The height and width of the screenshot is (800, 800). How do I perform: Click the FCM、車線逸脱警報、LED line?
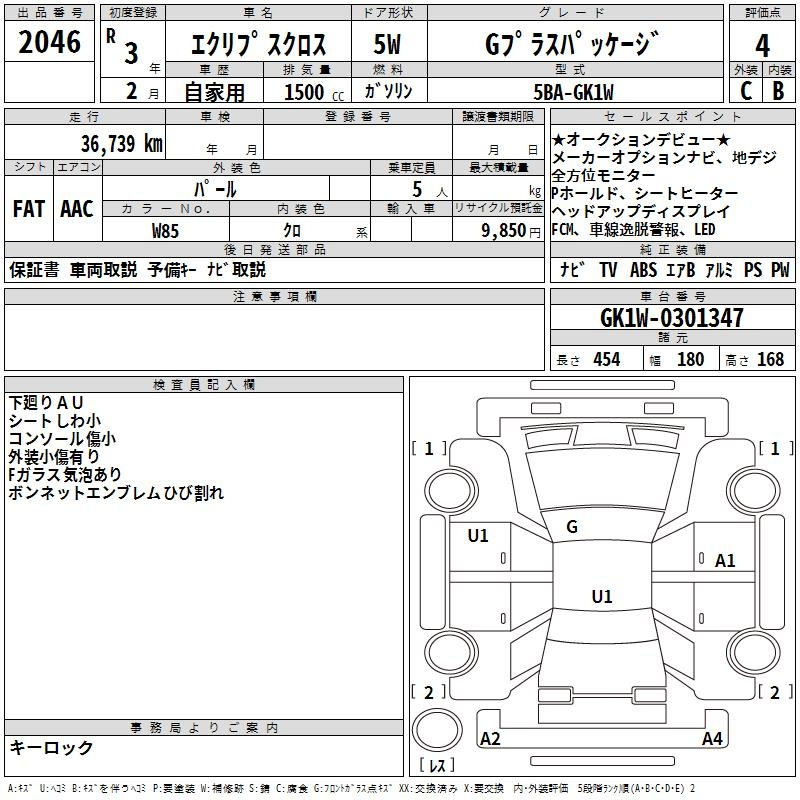634,229
